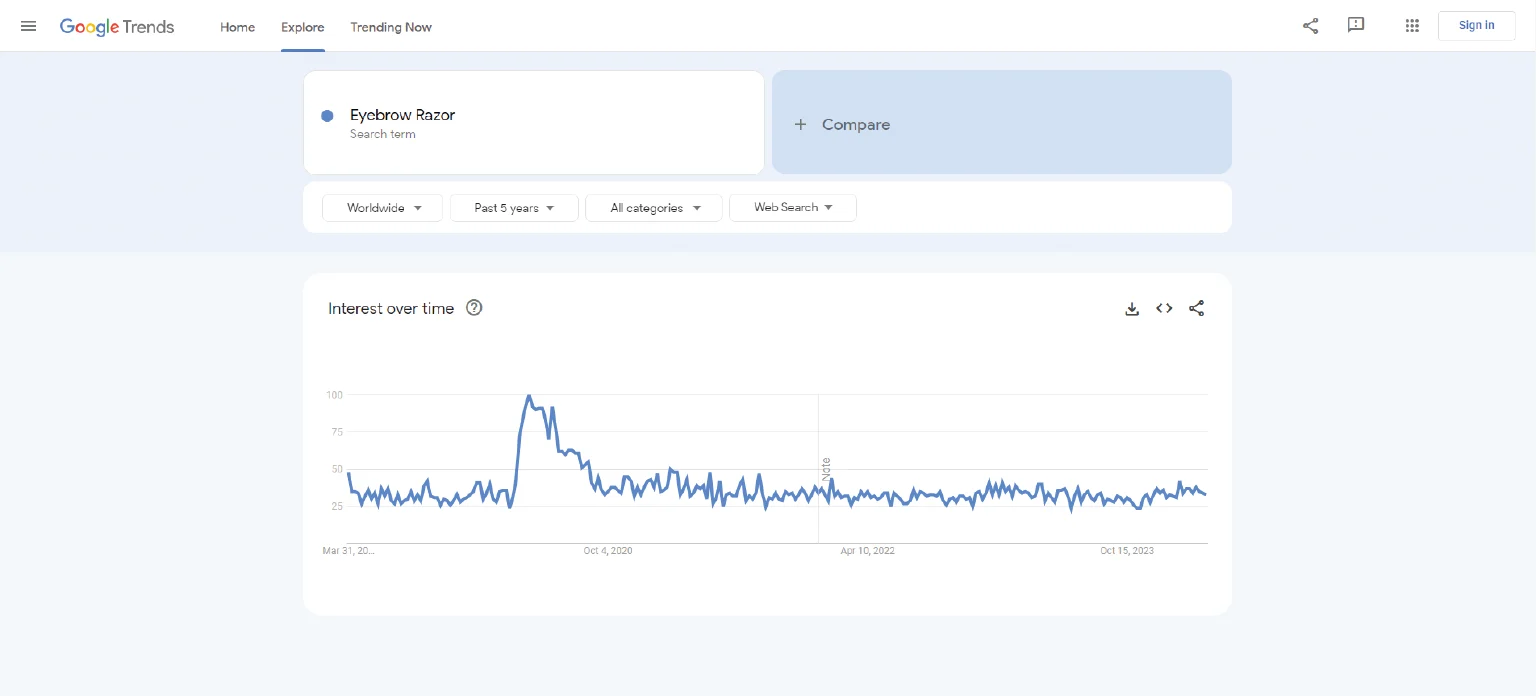Click the Compare add term box
1536x696 pixels.
pos(1001,123)
